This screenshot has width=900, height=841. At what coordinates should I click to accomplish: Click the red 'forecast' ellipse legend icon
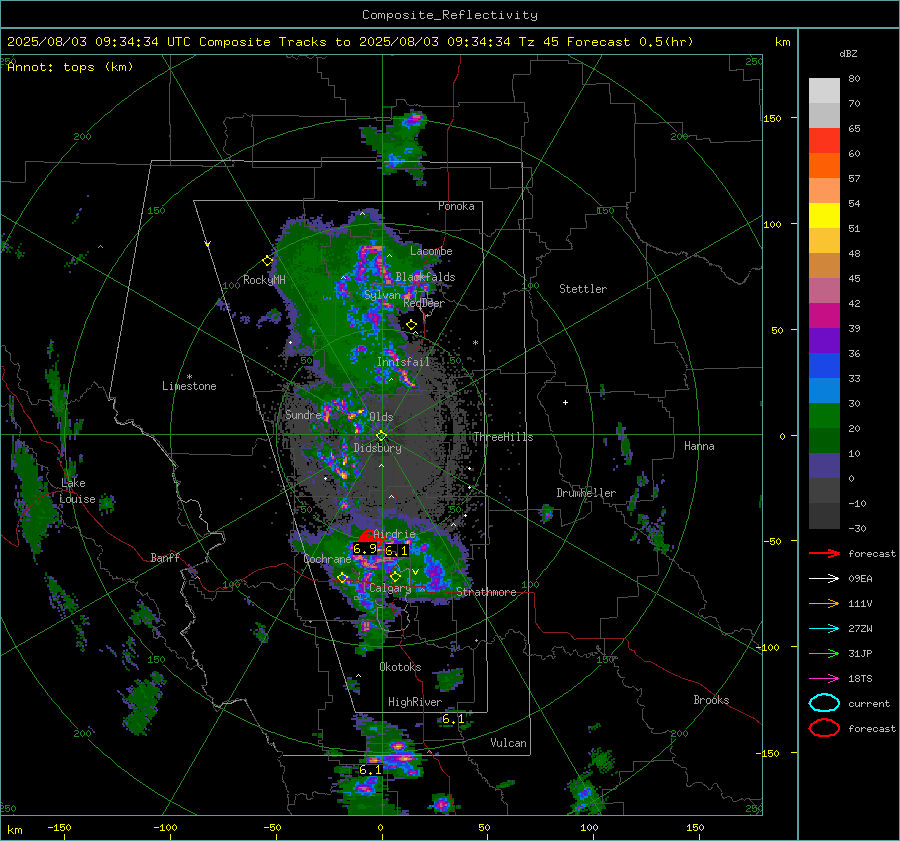[824, 728]
